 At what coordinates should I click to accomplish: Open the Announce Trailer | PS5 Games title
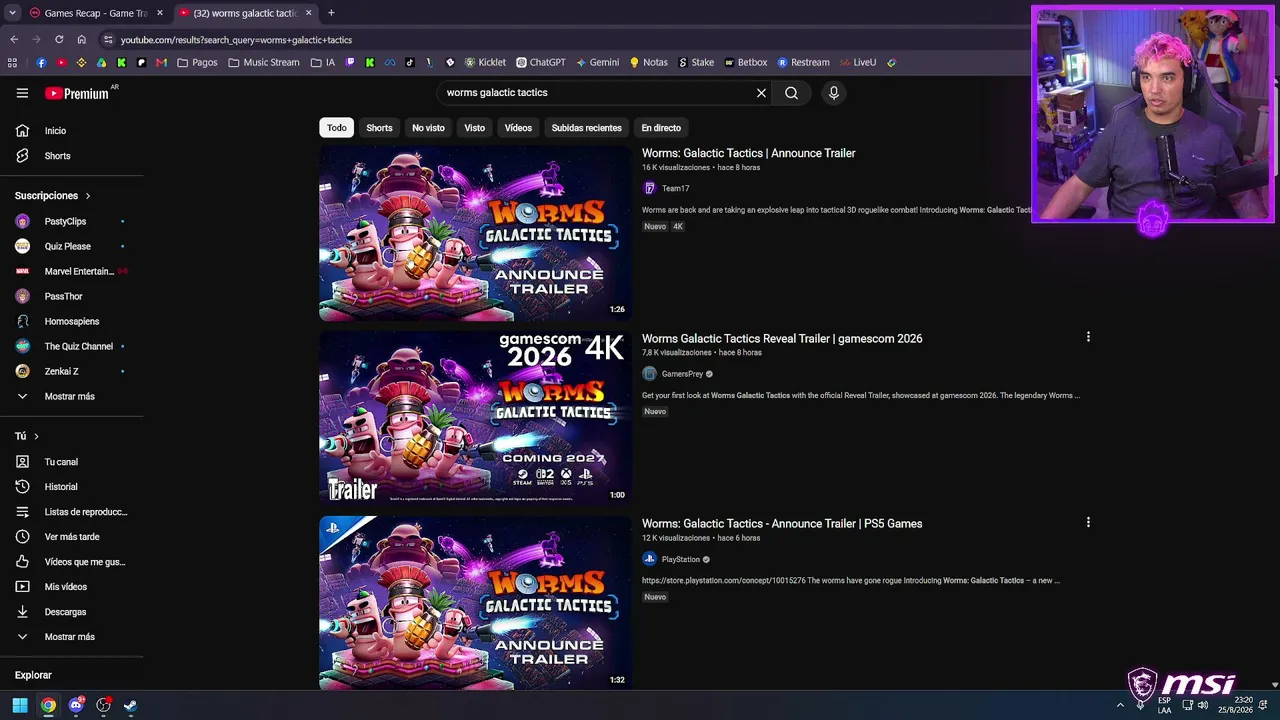782,523
